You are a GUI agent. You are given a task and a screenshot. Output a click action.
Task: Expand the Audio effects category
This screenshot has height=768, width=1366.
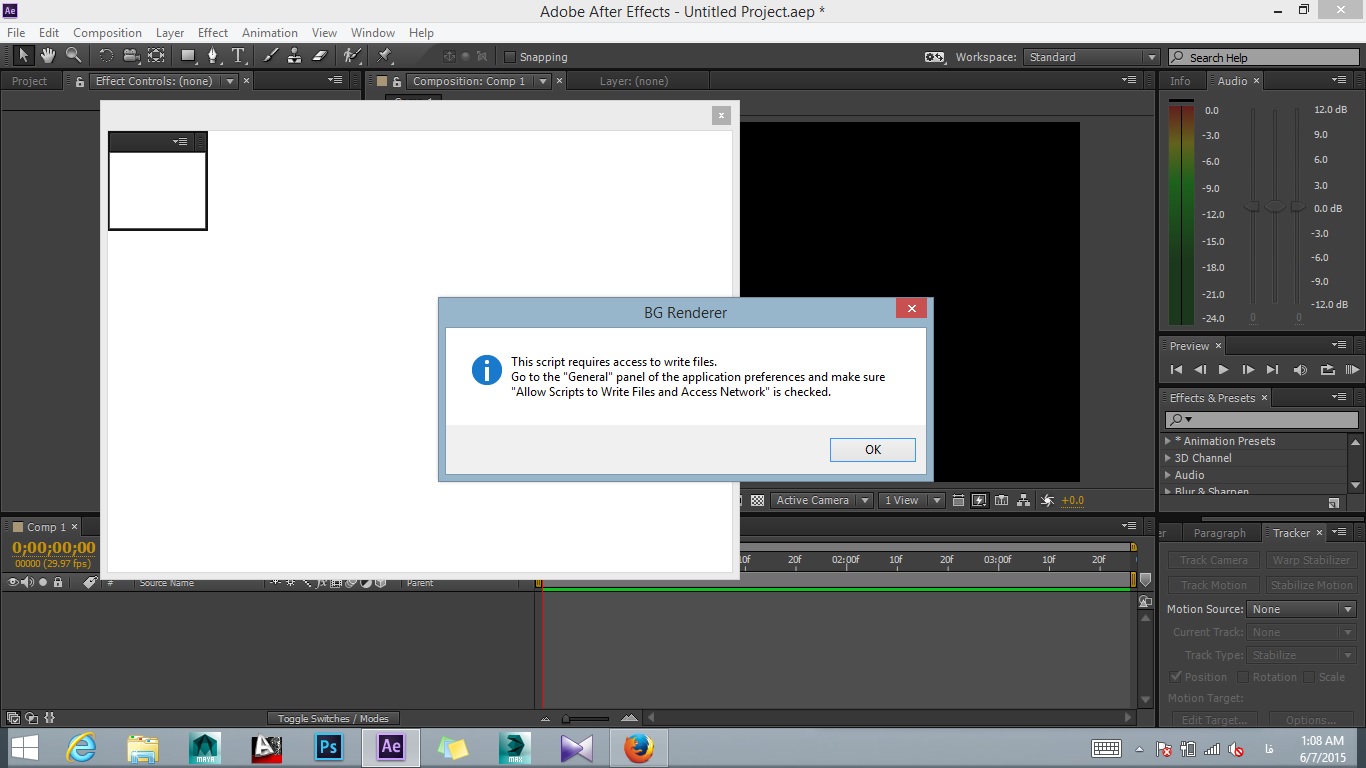(1167, 475)
